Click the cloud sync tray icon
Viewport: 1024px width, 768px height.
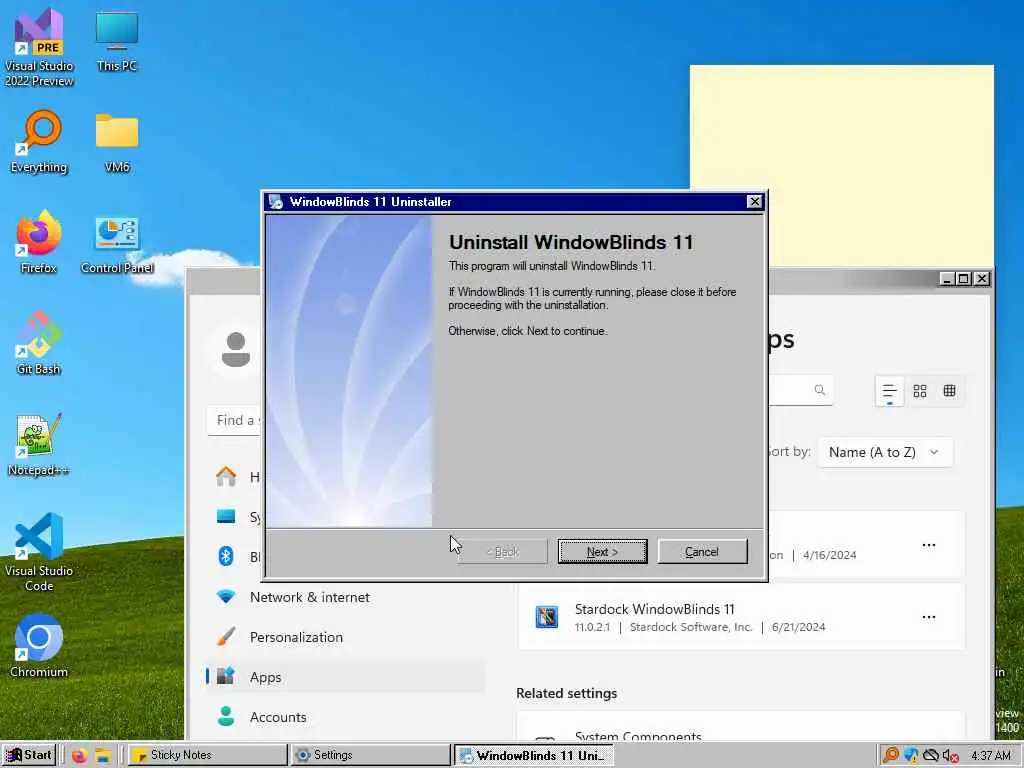931,756
